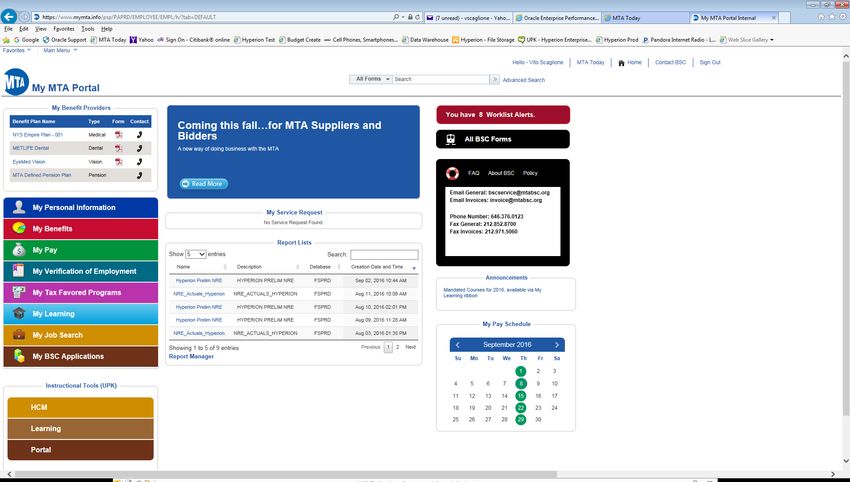The width and height of the screenshot is (850, 482).
Task: Open the Edit menu
Action: (x=24, y=29)
